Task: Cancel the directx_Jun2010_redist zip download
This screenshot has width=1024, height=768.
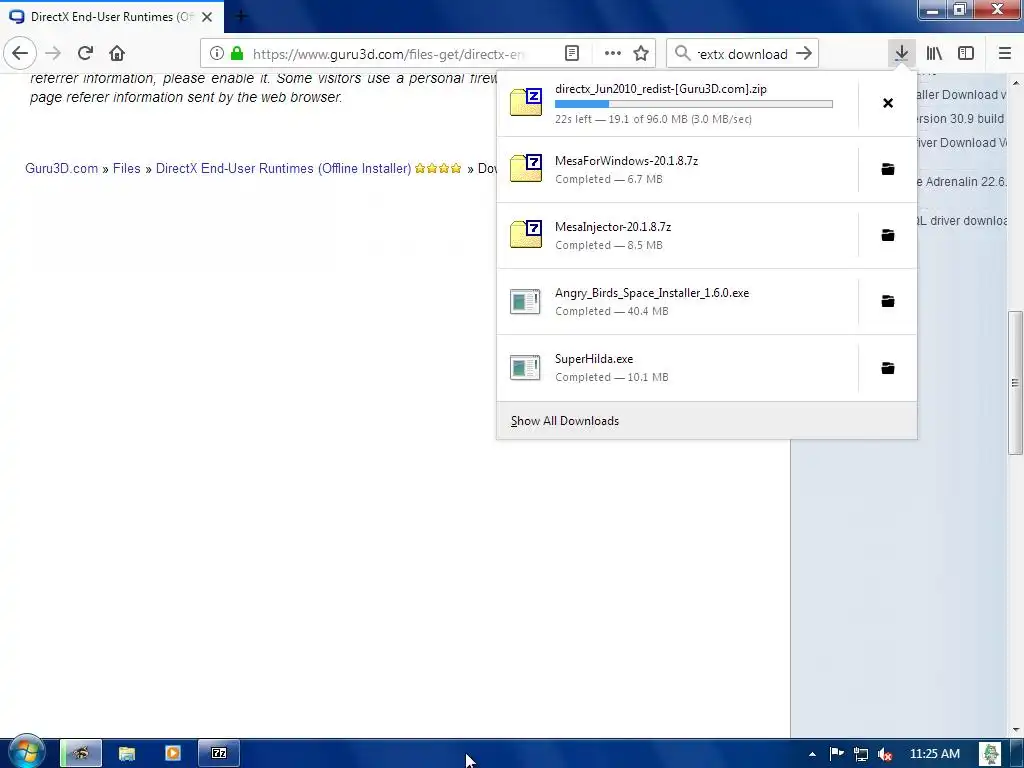Action: 888,103
